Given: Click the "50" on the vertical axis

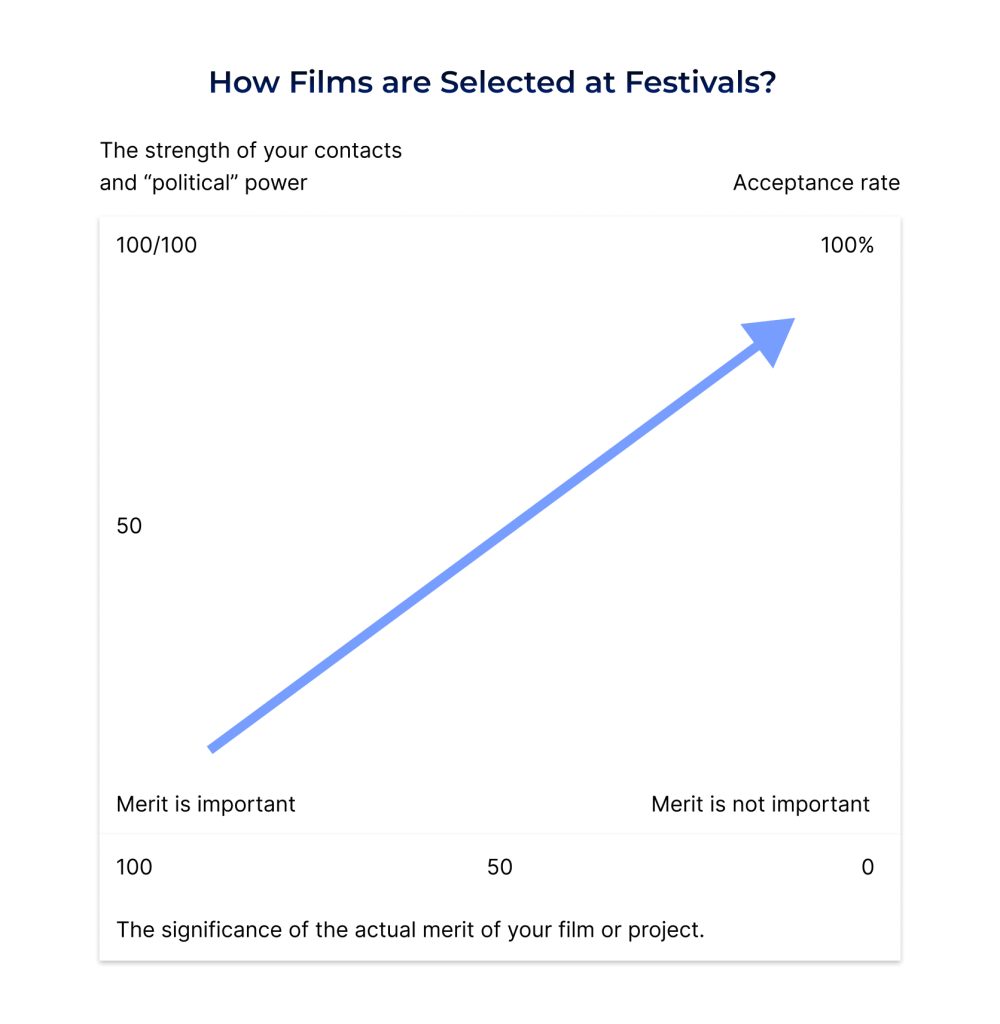Looking at the screenshot, I should (130, 526).
